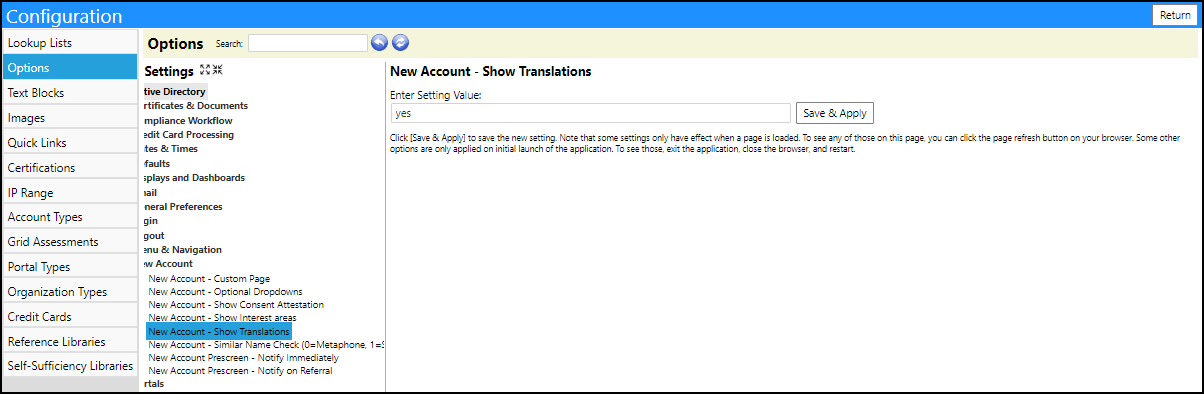Open Organization Types section
The image size is (1204, 394).
point(69,292)
